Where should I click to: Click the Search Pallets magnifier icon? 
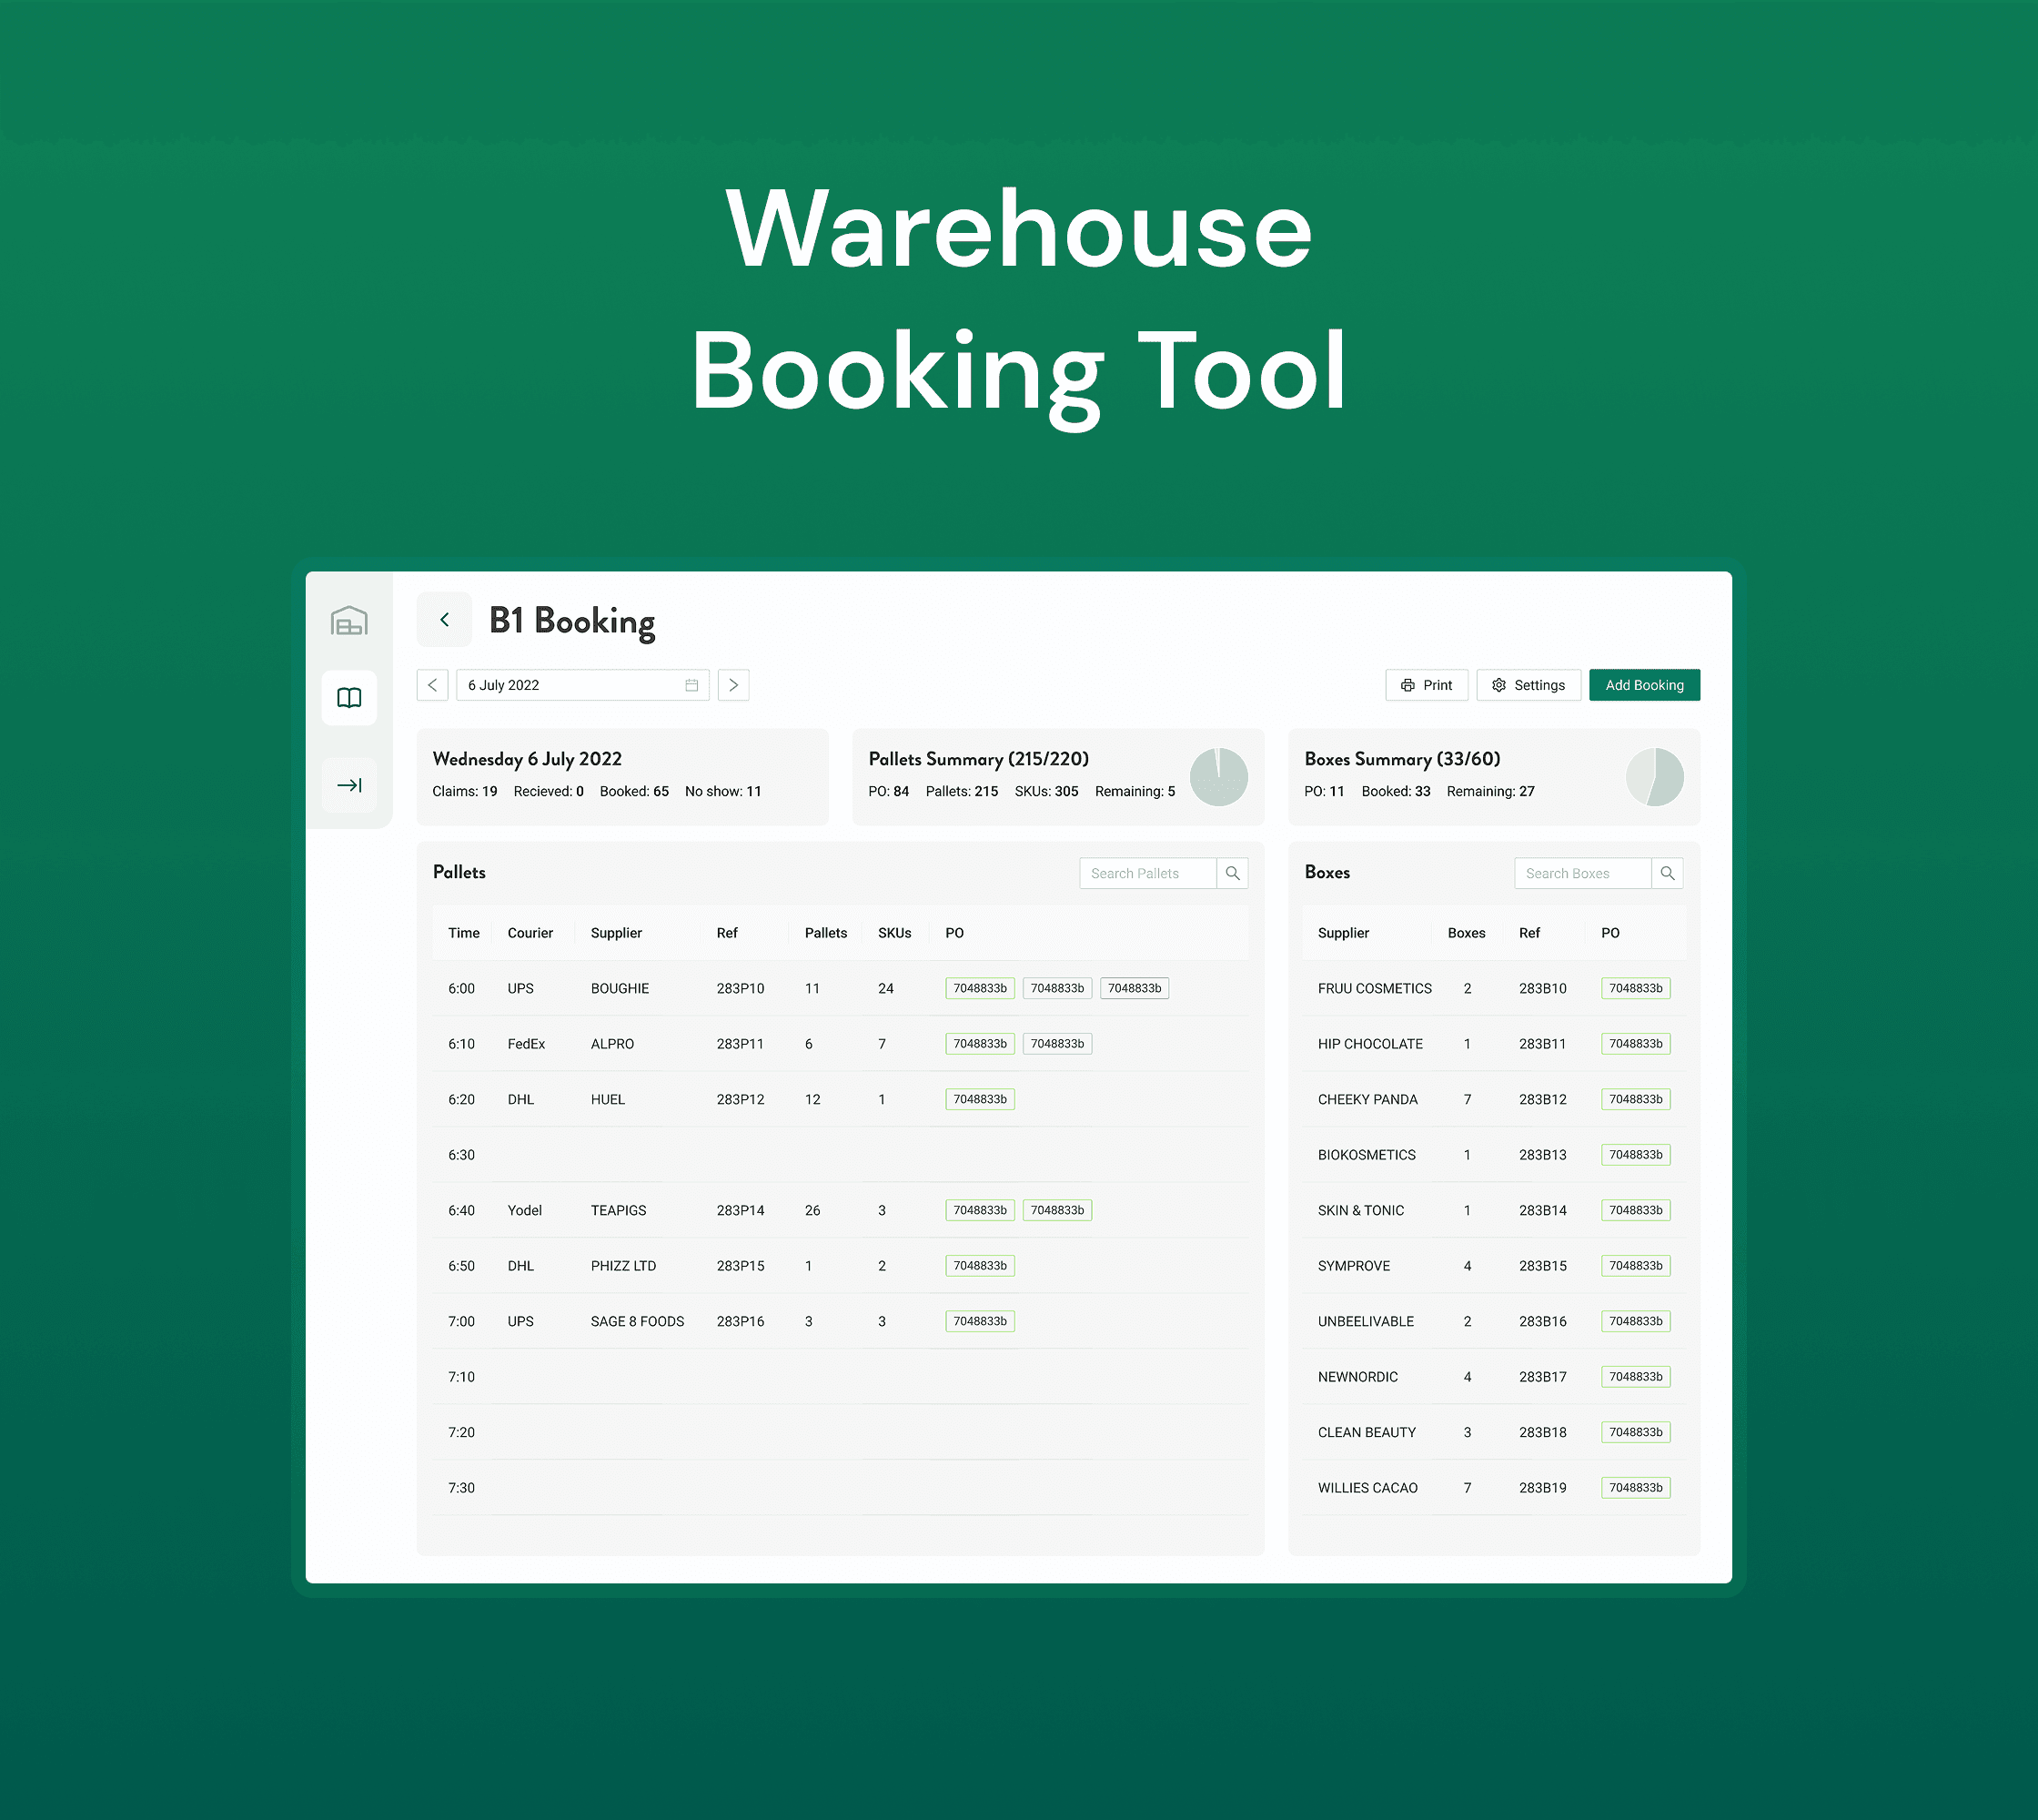click(x=1232, y=873)
